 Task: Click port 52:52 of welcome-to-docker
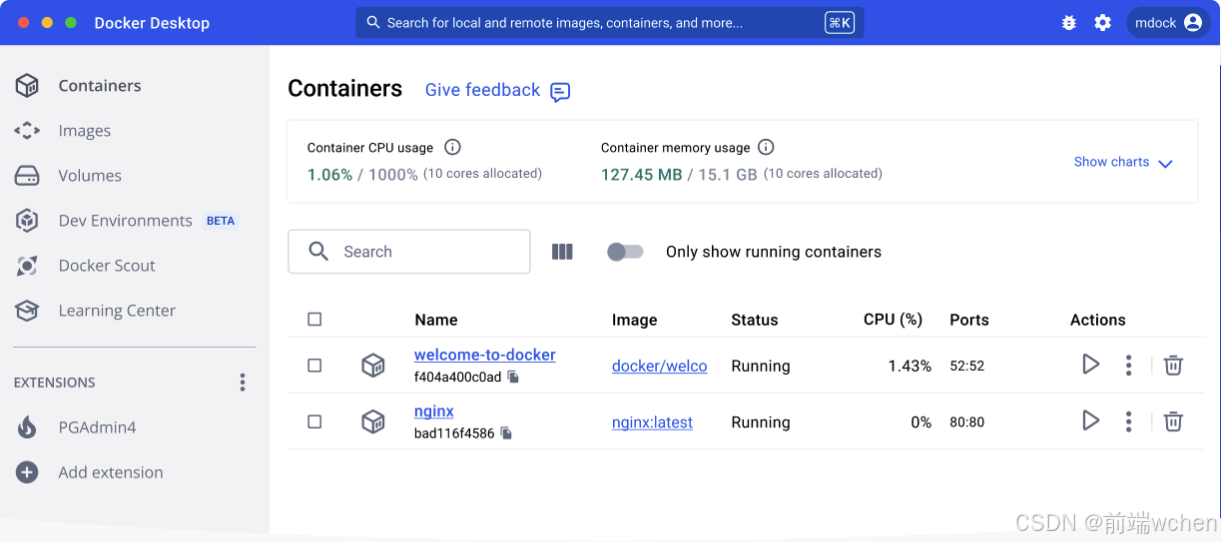click(967, 366)
